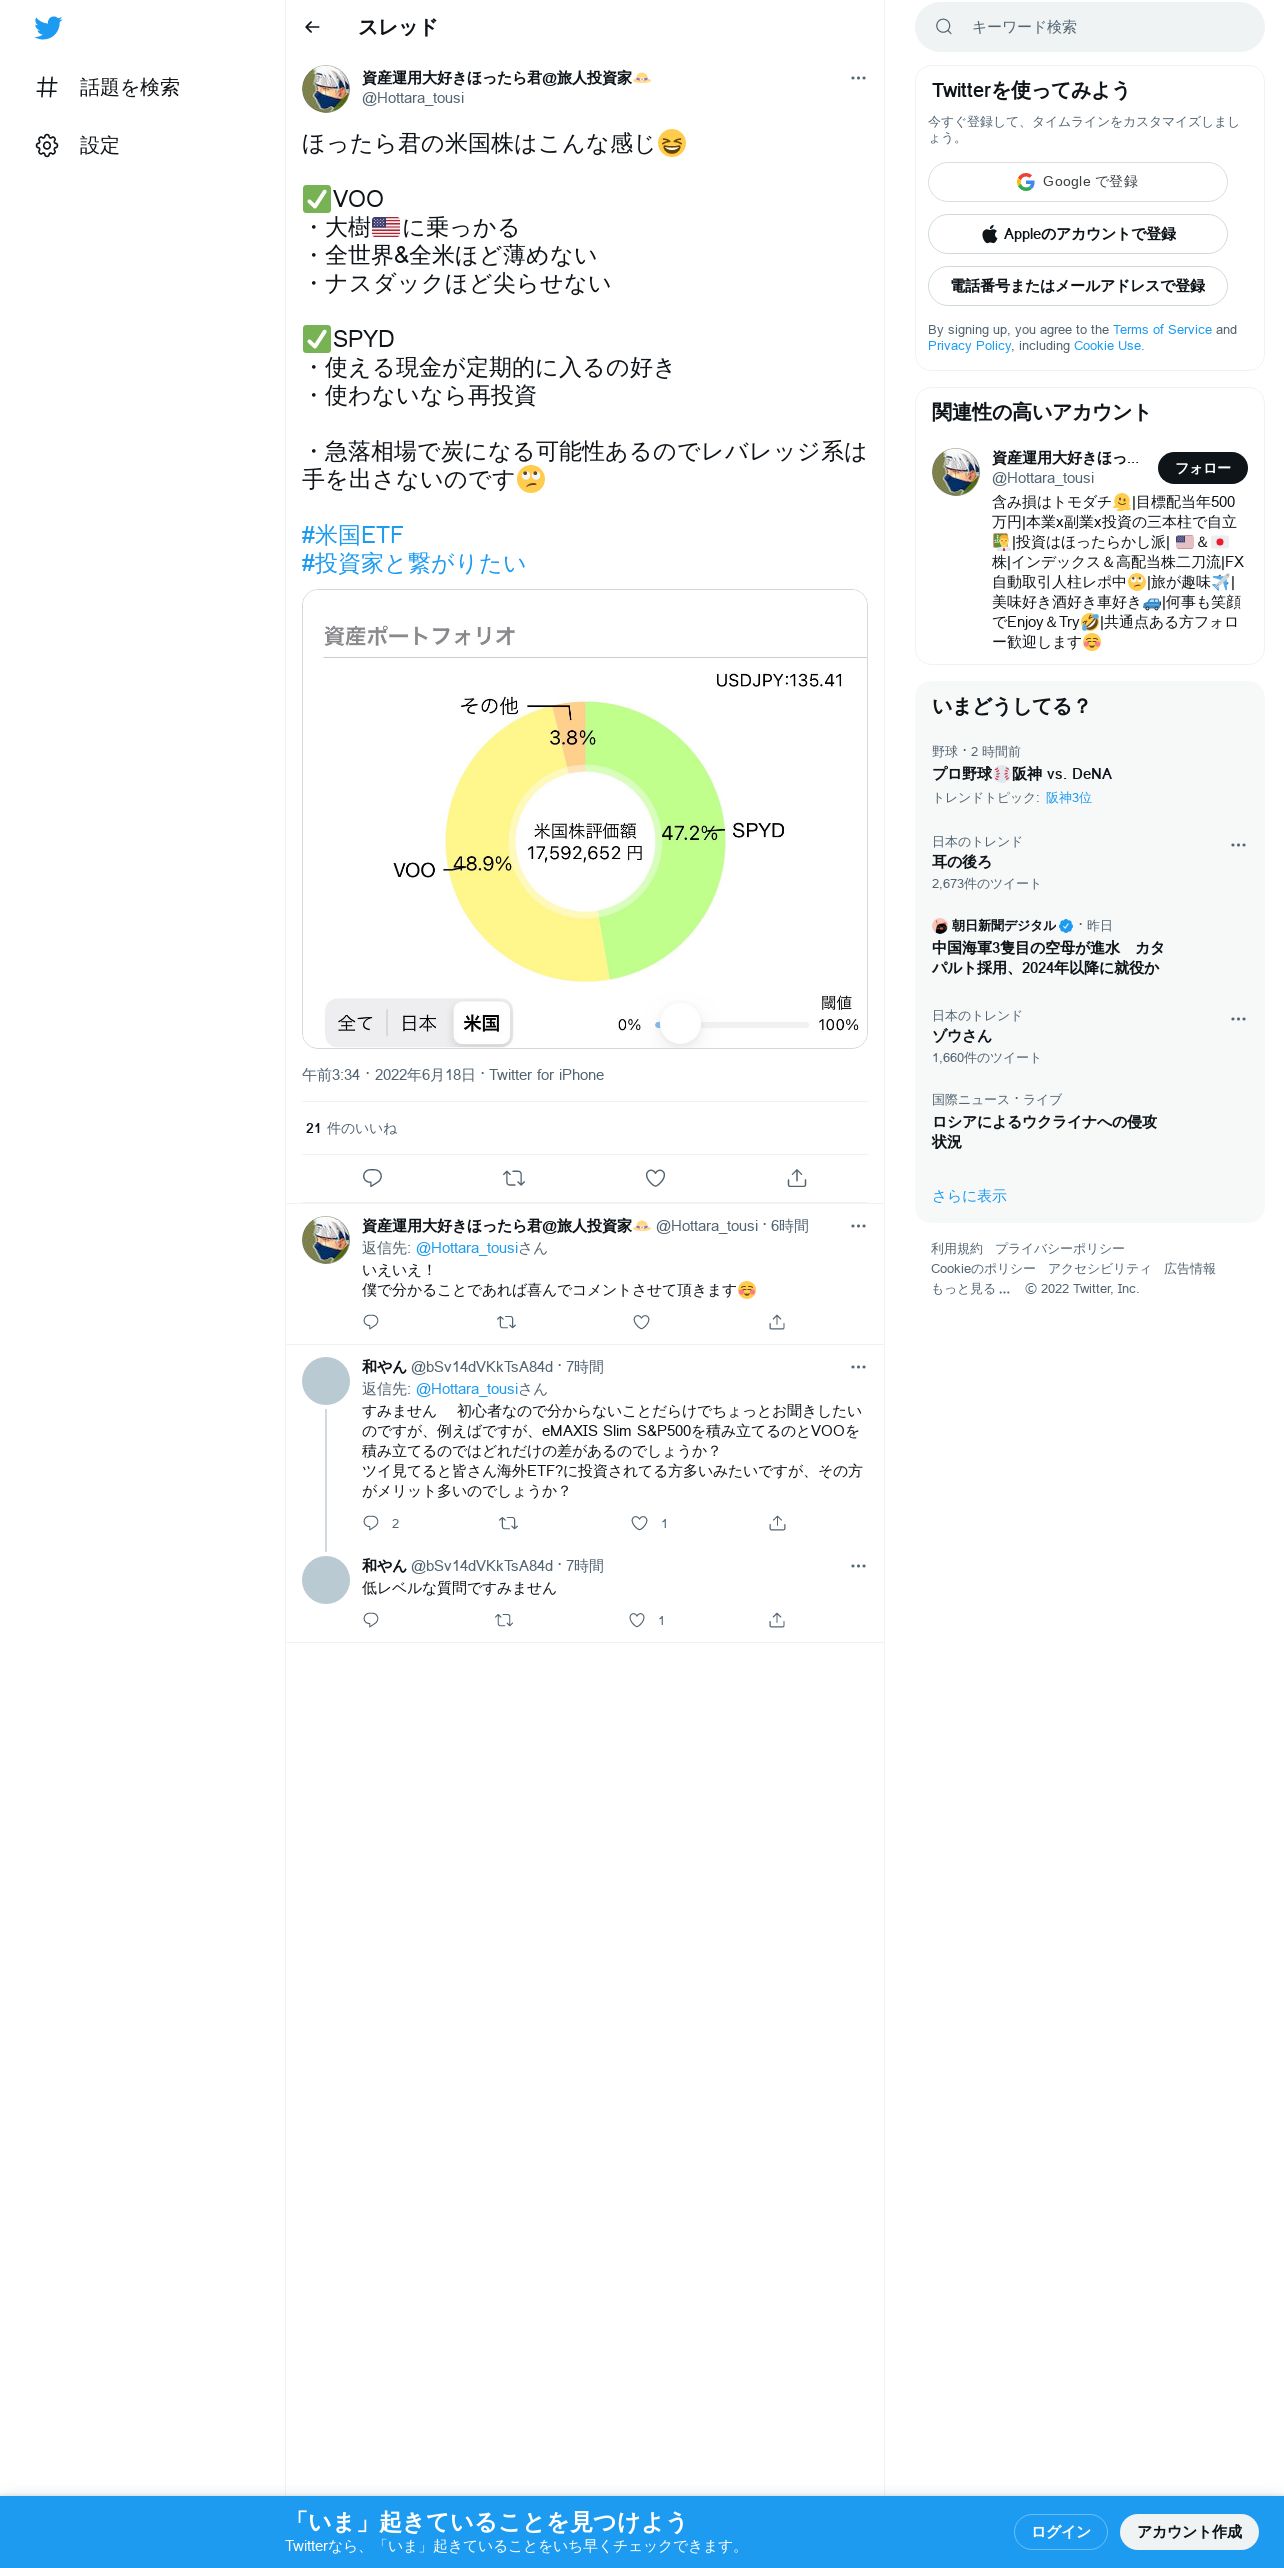Reply to the main tweet
The height and width of the screenshot is (2568, 1284).
pyautogui.click(x=372, y=1178)
